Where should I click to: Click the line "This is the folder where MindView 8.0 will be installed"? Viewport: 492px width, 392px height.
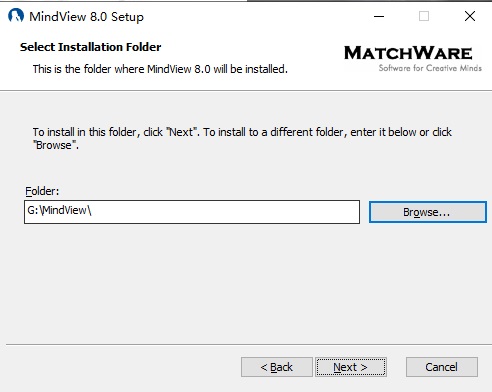(x=160, y=69)
